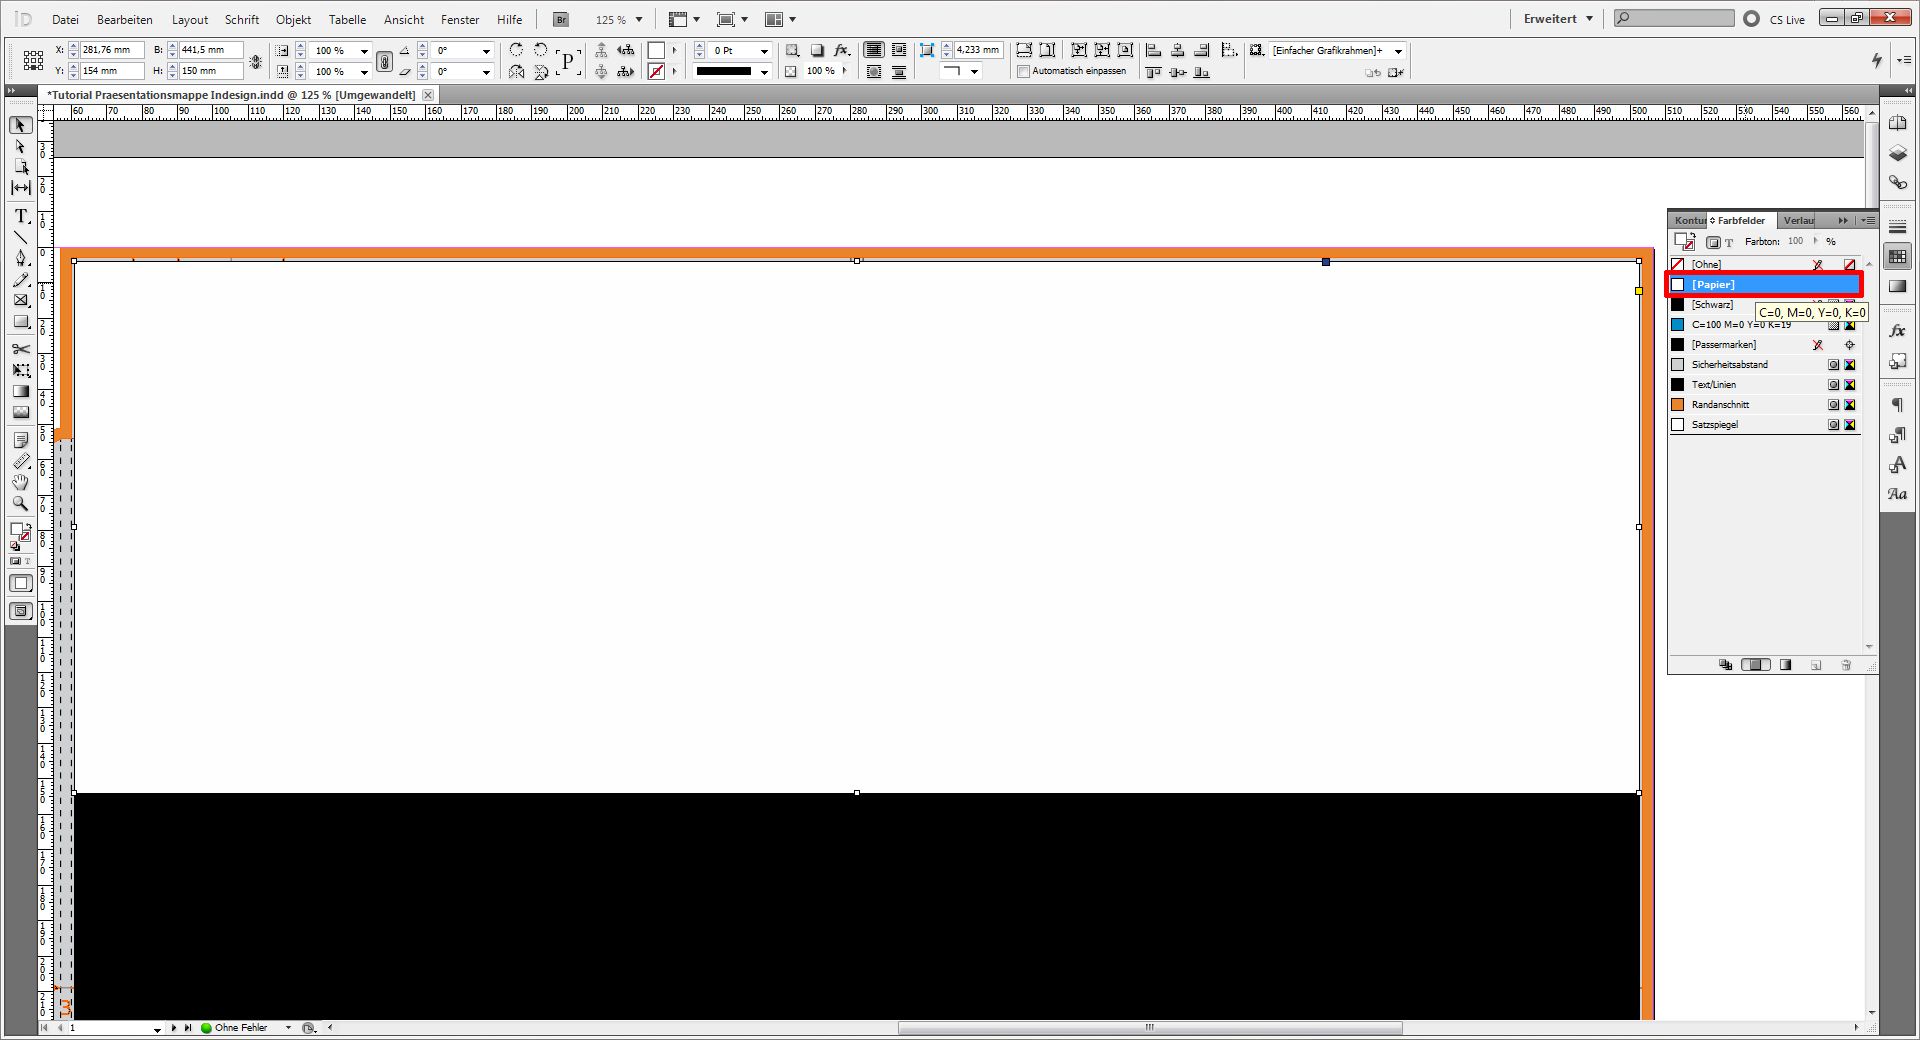The image size is (1920, 1040).
Task: Select the Randanschnitt orange swatch
Action: click(1679, 404)
